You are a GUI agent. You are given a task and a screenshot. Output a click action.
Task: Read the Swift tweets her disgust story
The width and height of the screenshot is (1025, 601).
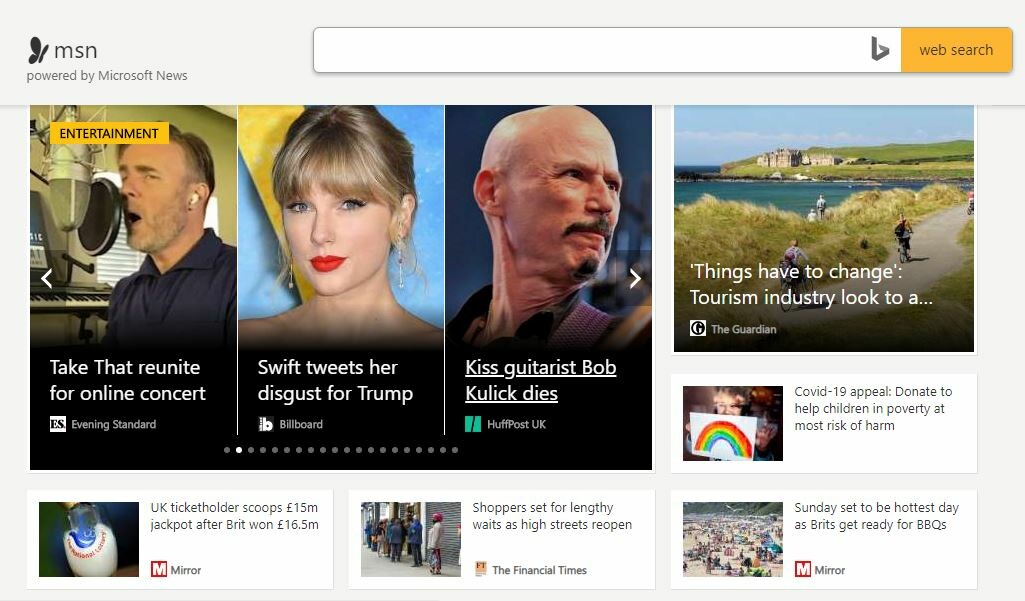click(335, 380)
